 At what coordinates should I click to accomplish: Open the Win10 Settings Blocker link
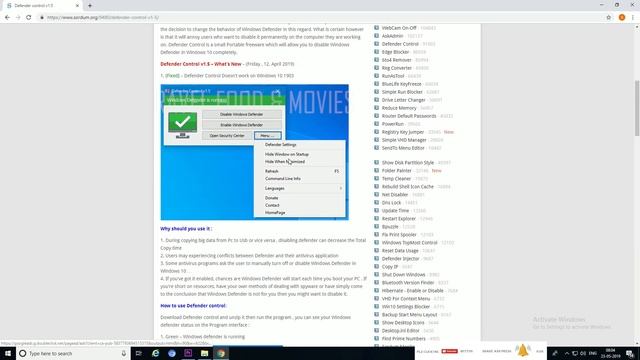point(406,307)
